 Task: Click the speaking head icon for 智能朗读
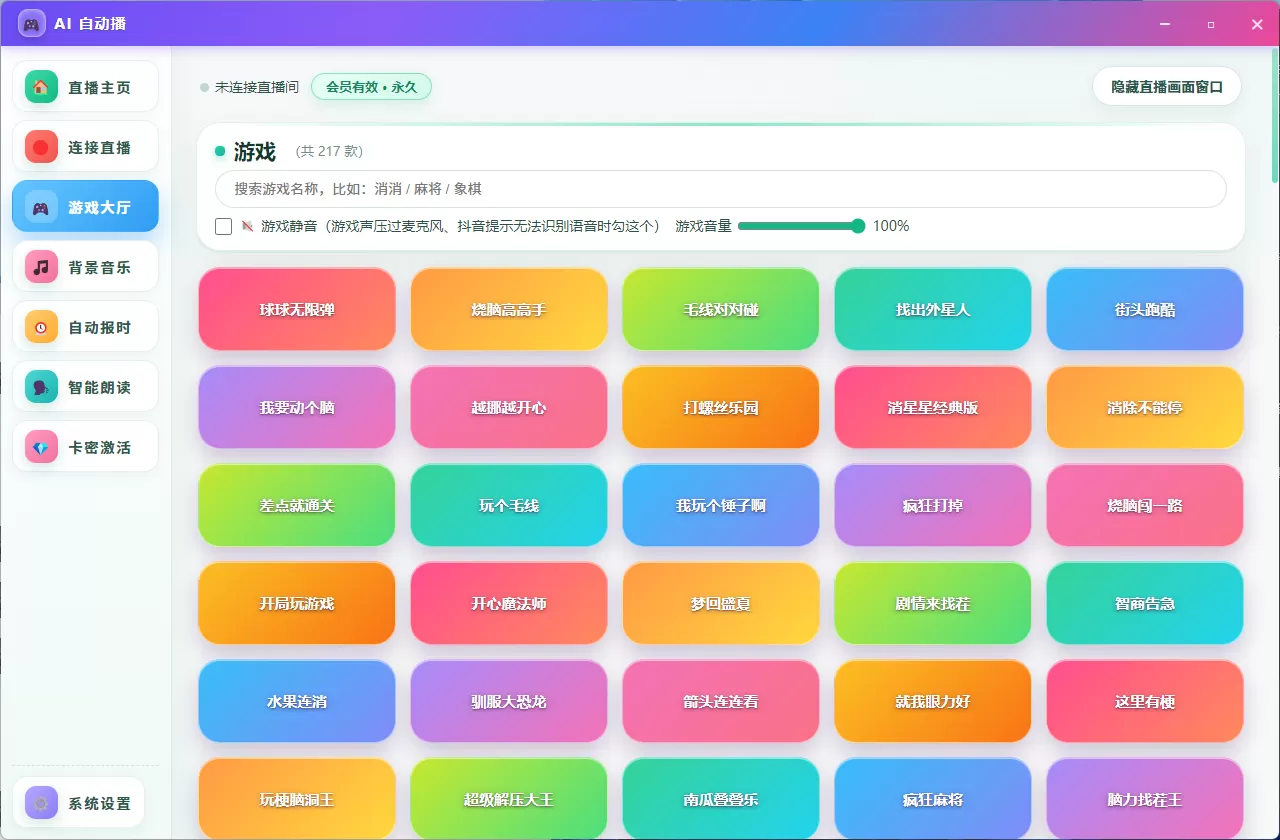(41, 387)
